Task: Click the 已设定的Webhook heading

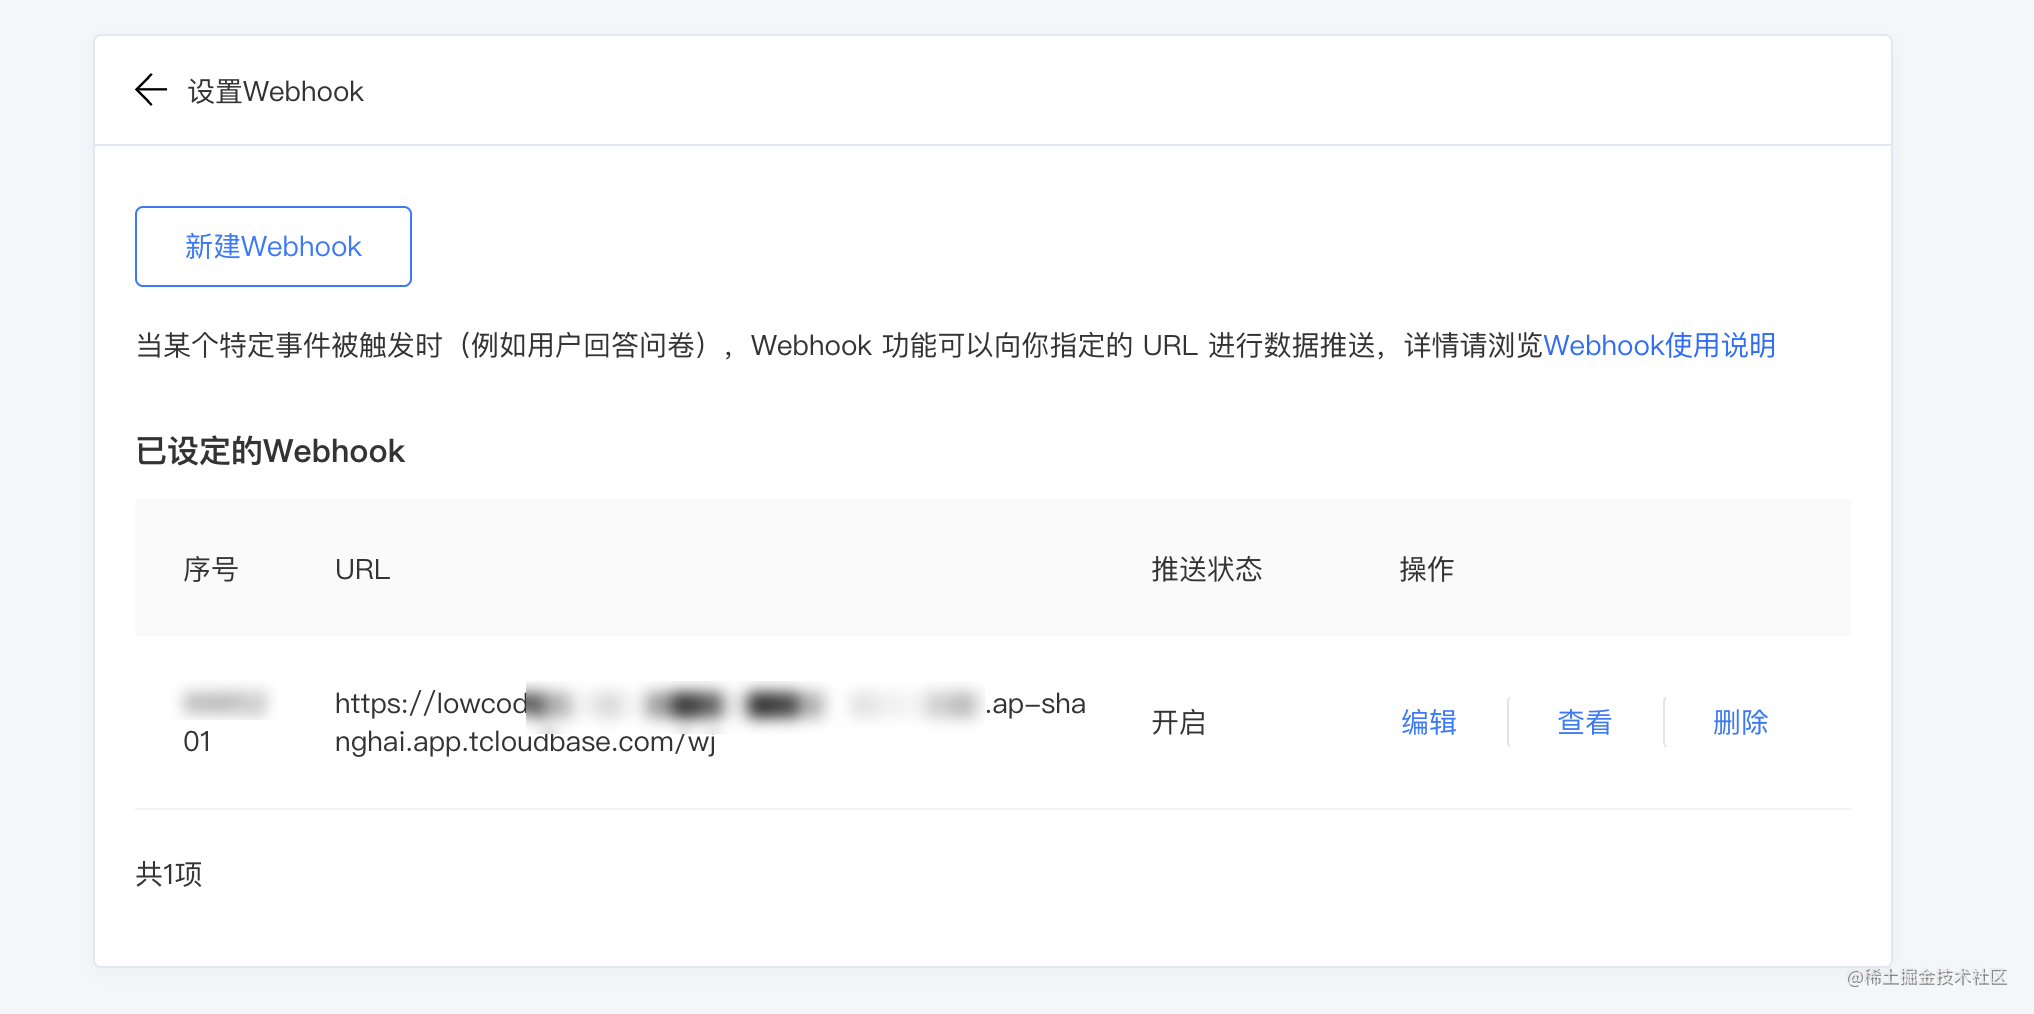Action: [270, 451]
